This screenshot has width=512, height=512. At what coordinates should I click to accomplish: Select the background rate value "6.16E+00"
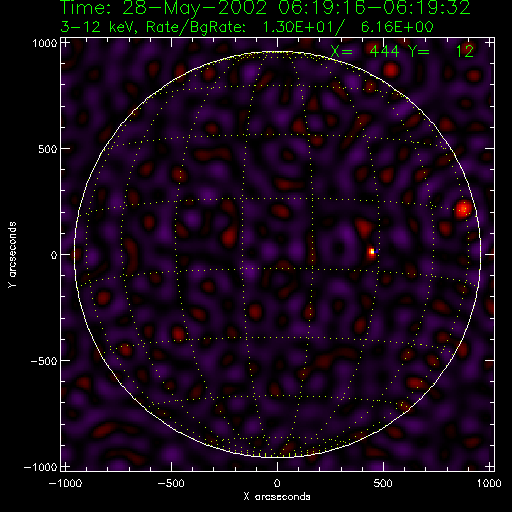point(397,27)
